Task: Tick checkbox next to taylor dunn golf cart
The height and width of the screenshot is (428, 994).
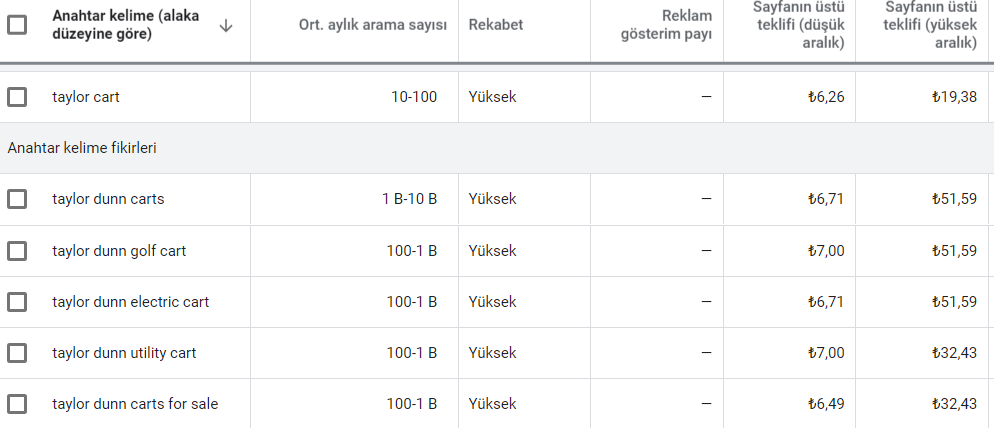Action: point(16,251)
